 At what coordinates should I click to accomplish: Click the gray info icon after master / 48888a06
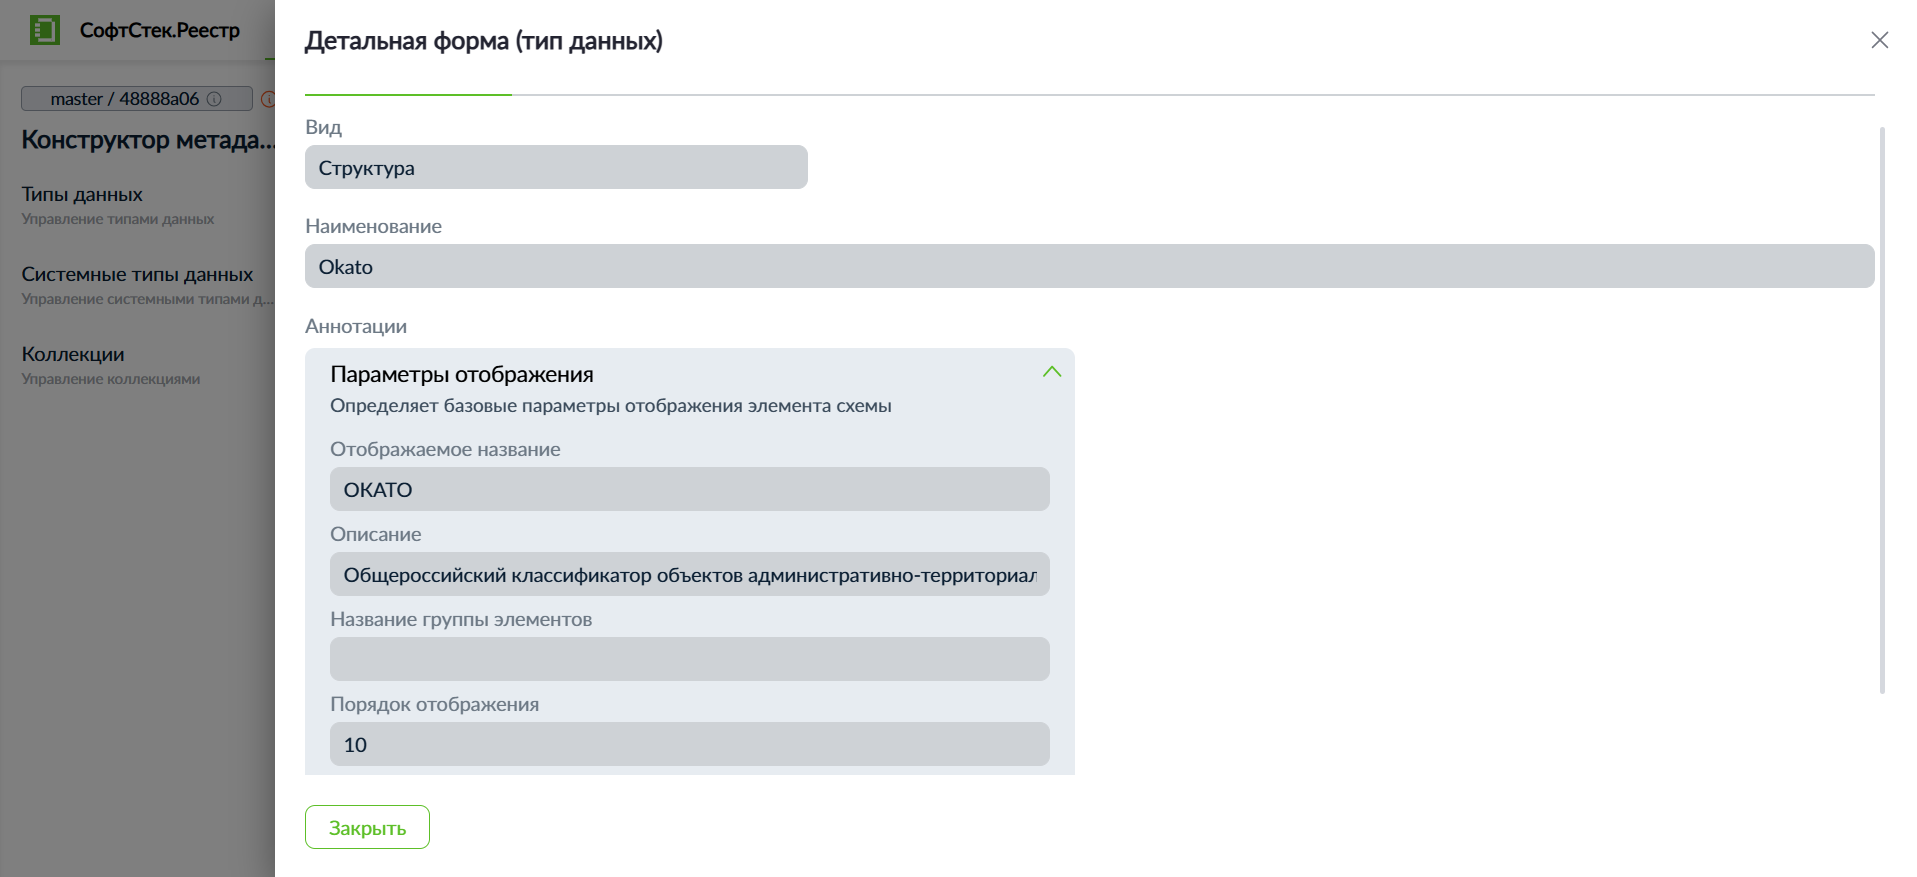[x=214, y=99]
